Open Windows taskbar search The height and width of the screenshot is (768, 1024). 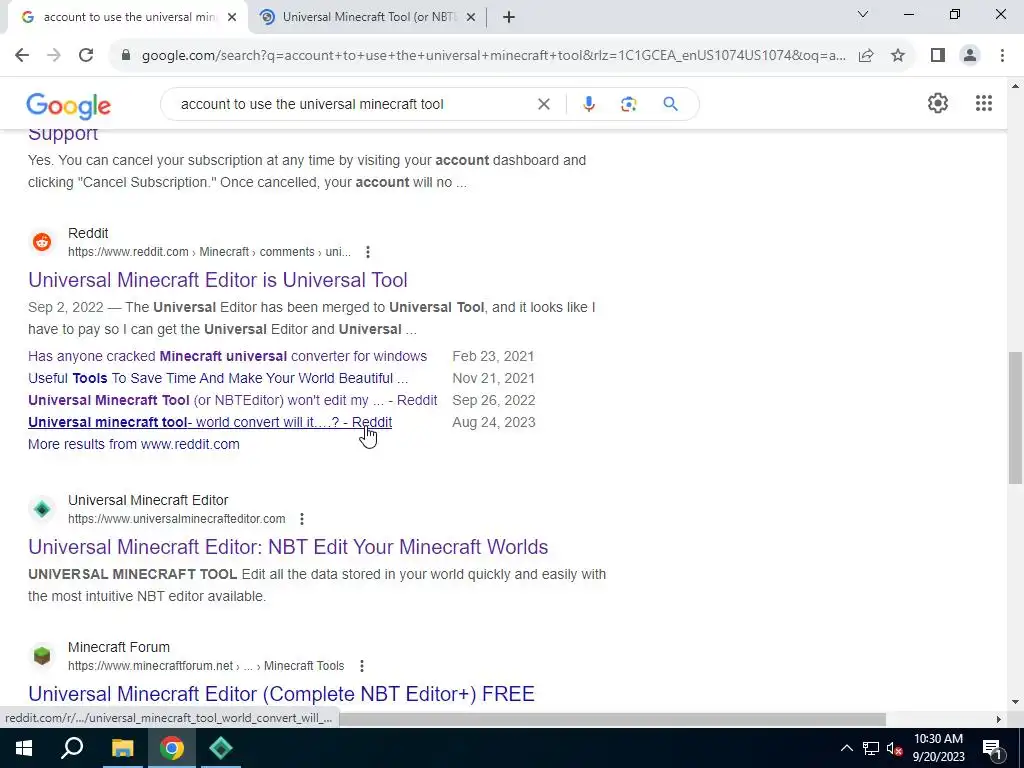(x=72, y=748)
